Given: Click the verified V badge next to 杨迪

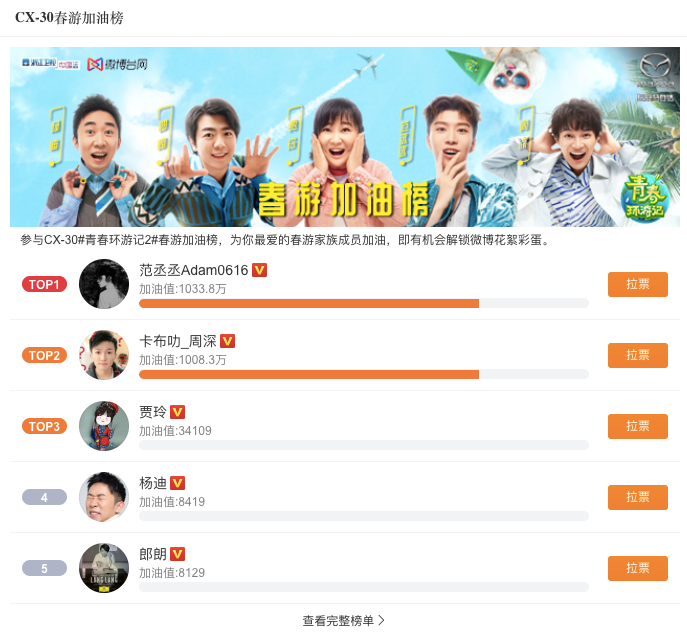Looking at the screenshot, I should tap(177, 483).
